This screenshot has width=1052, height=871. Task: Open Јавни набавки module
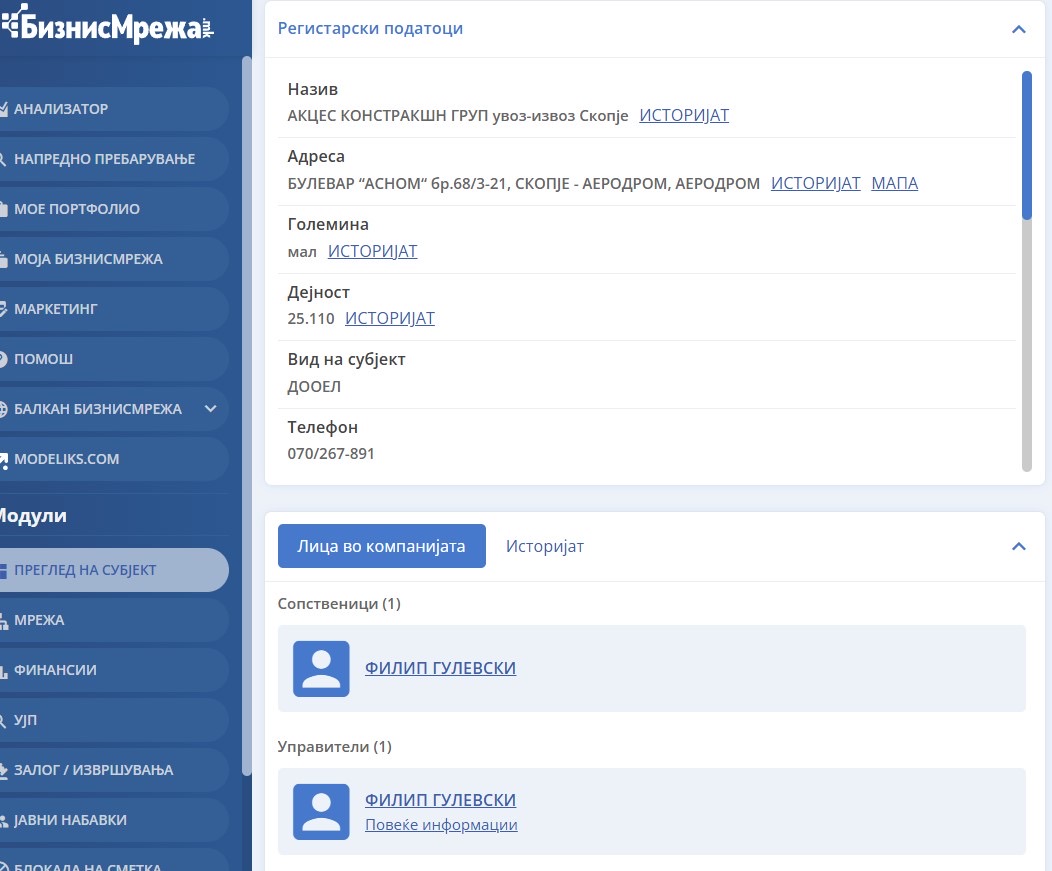(70, 820)
